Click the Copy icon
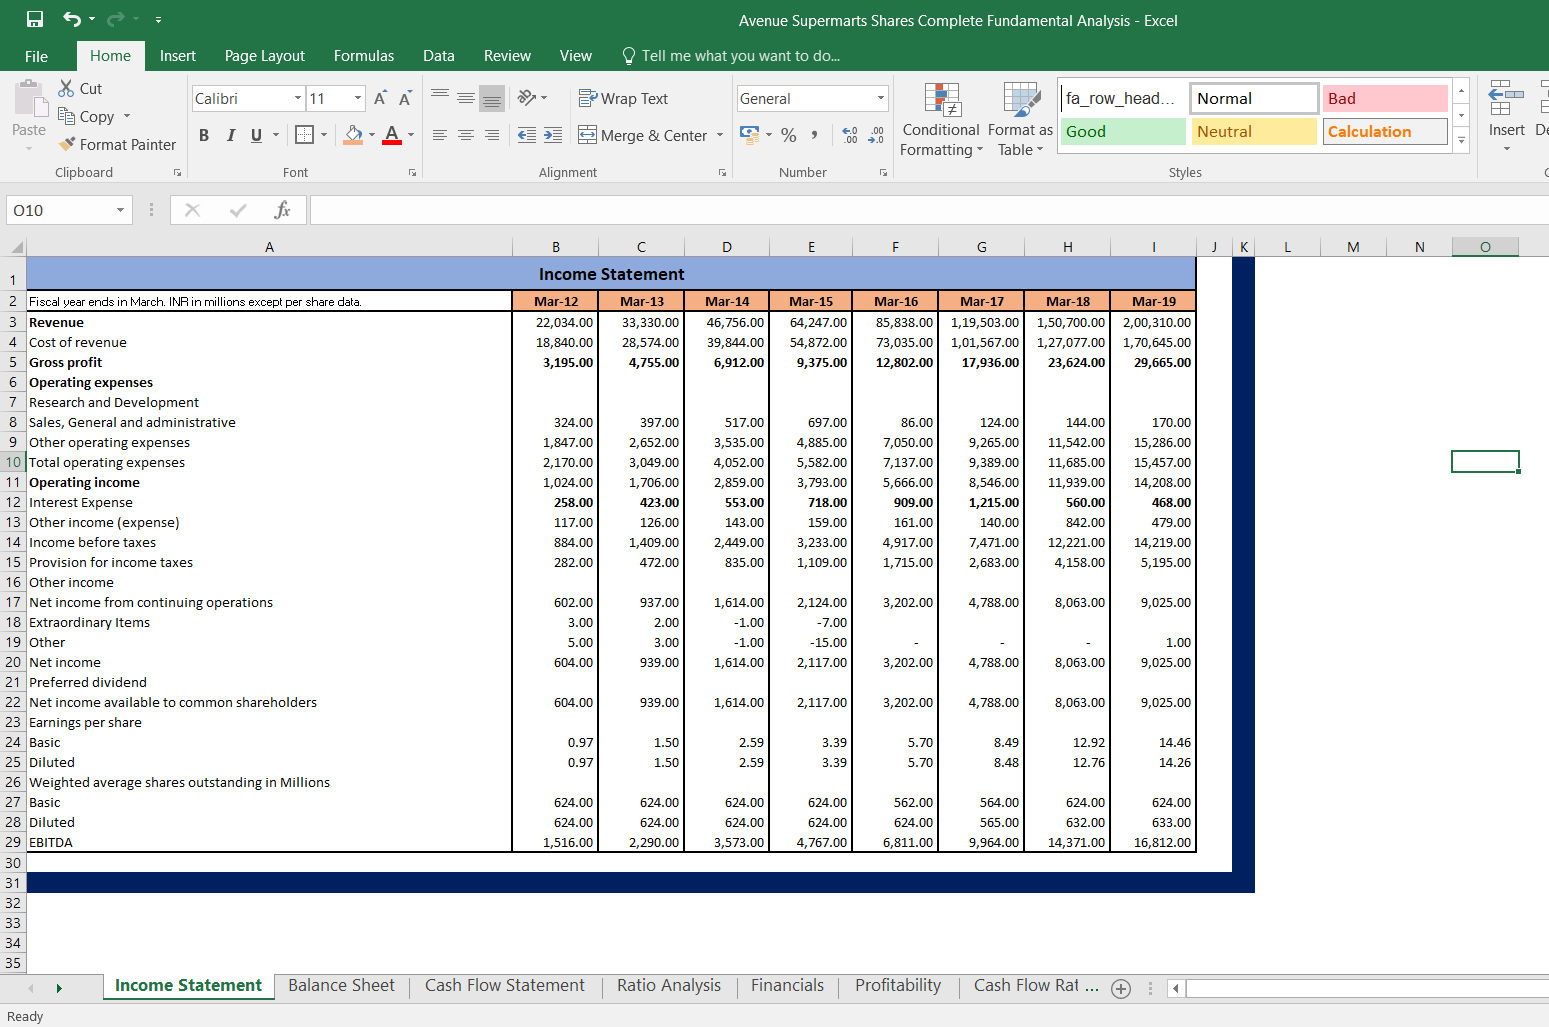This screenshot has height=1027, width=1549. coord(67,116)
